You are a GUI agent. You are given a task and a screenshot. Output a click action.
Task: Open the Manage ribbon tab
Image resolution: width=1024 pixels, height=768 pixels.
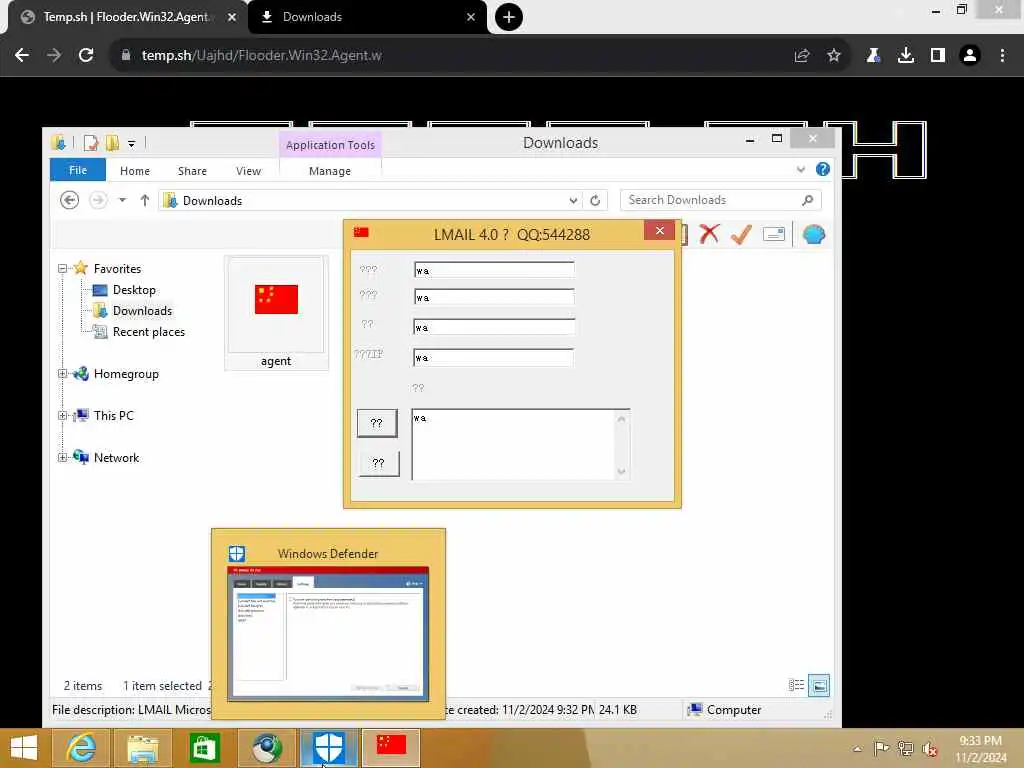point(330,170)
